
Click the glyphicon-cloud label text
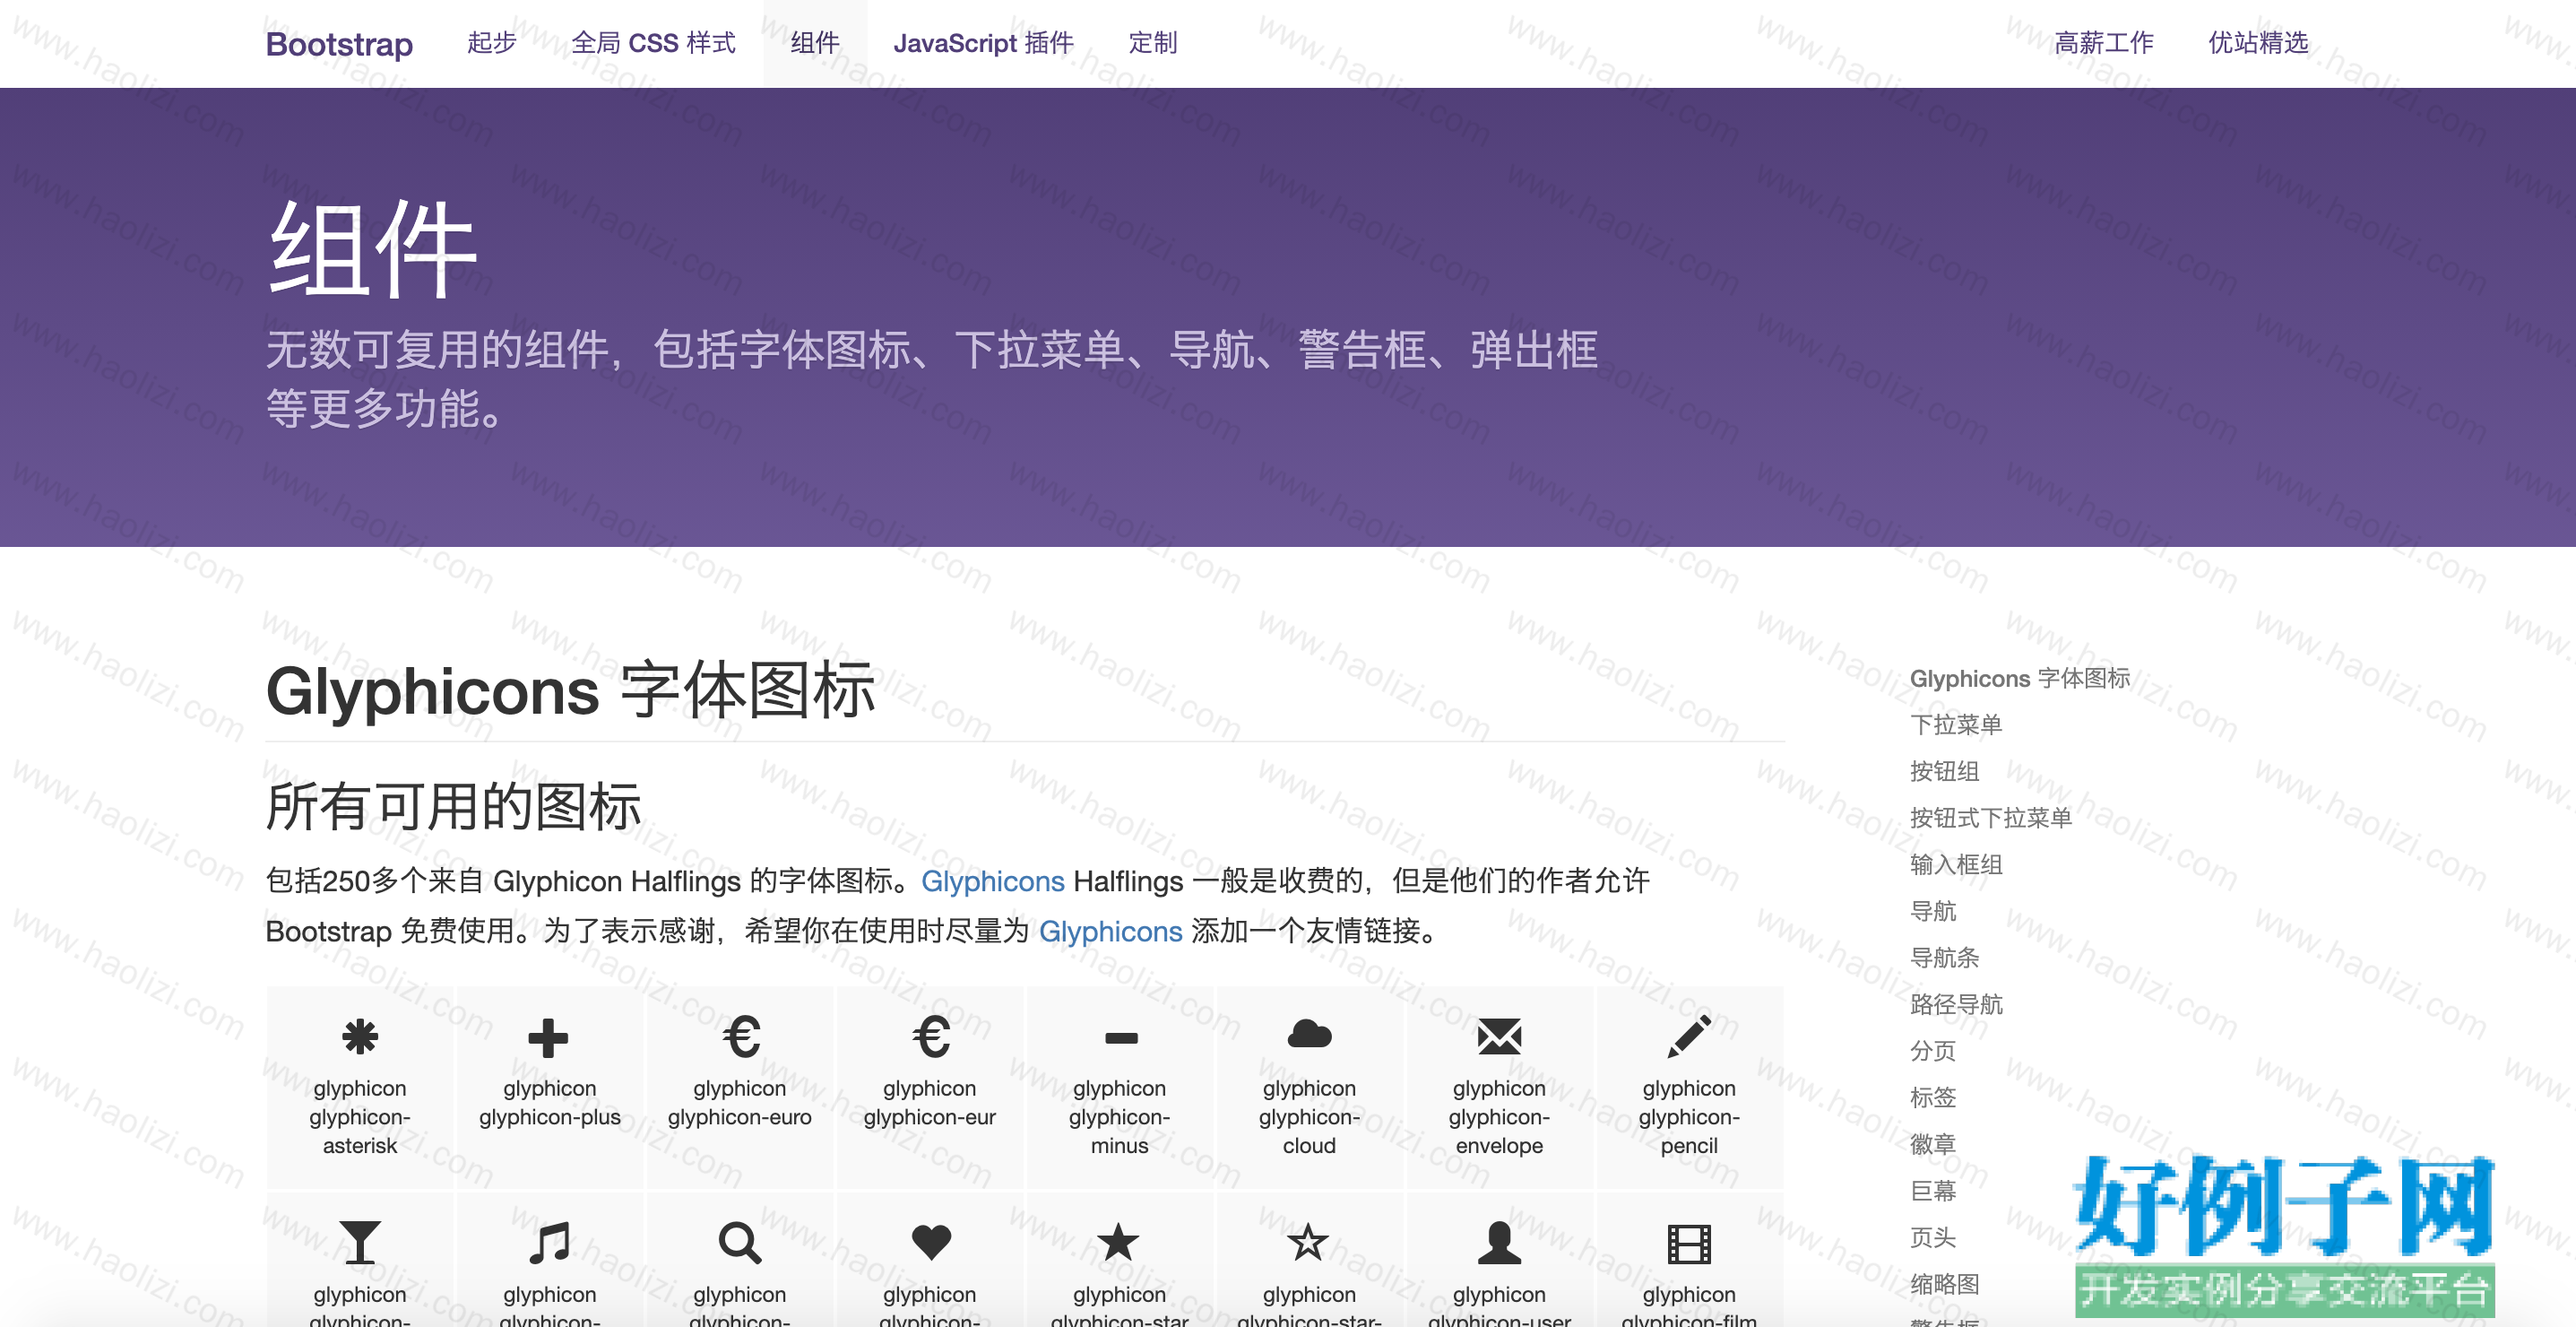[x=1309, y=1117]
